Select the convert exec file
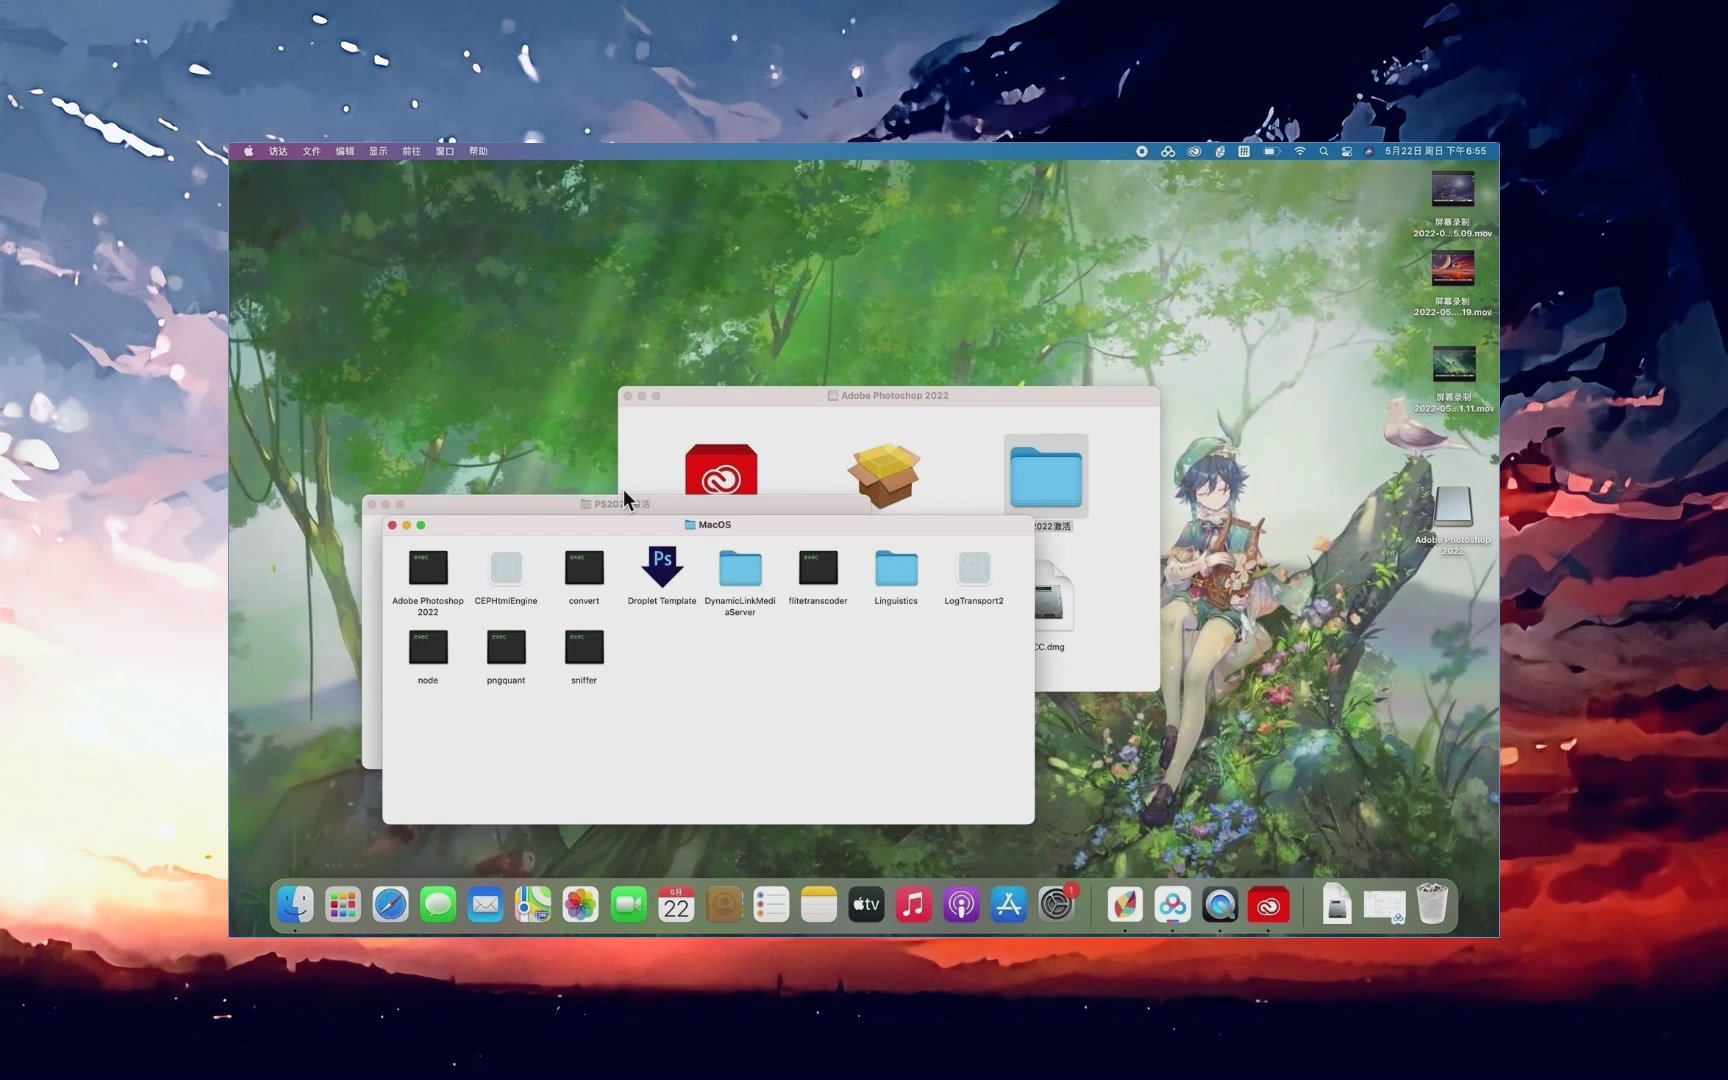1728x1080 pixels. (x=584, y=568)
